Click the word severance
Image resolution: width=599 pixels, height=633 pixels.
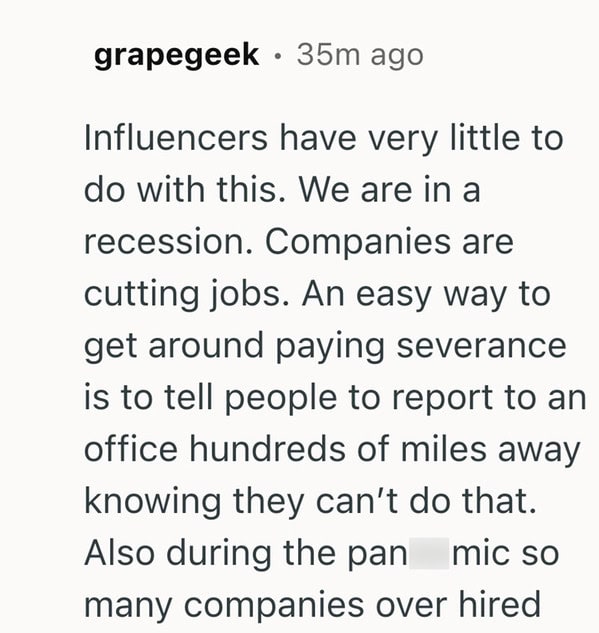(x=482, y=346)
